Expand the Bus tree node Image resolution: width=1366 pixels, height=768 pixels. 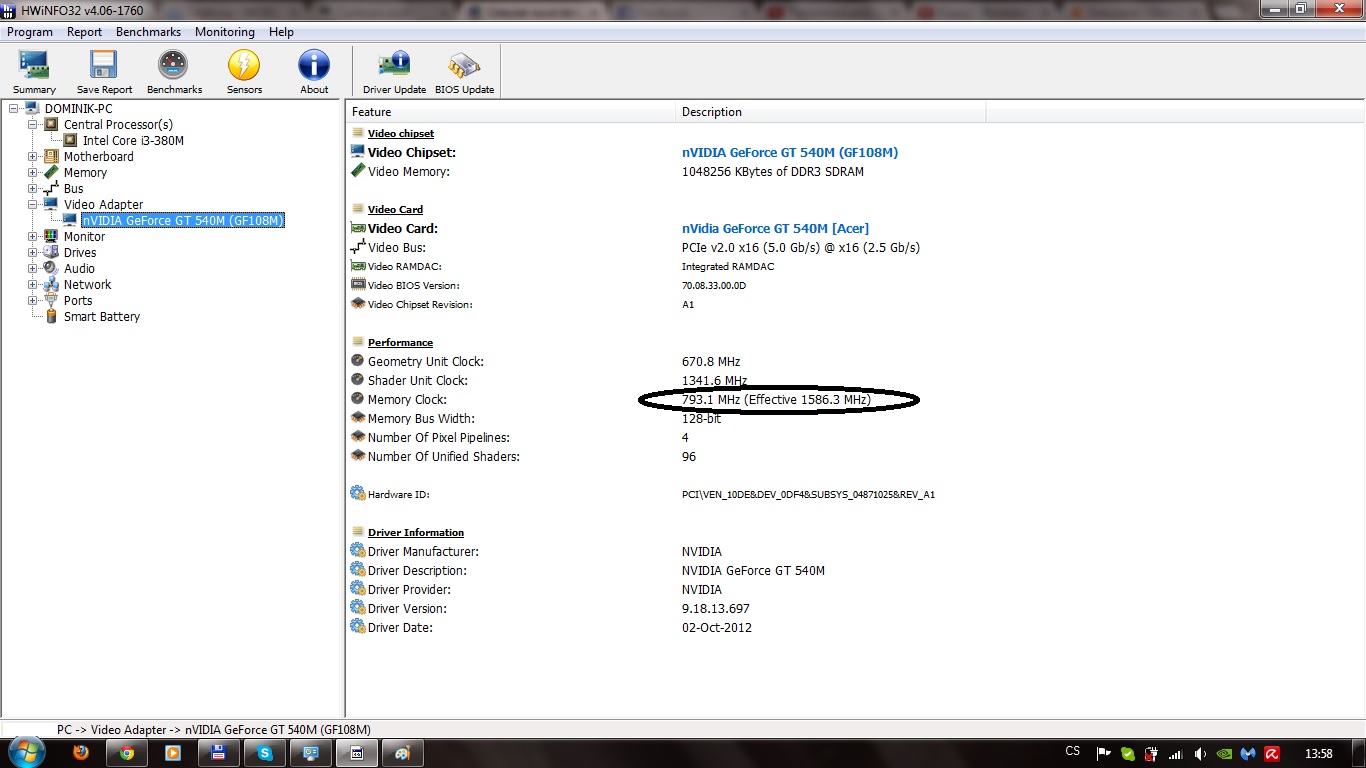point(33,188)
